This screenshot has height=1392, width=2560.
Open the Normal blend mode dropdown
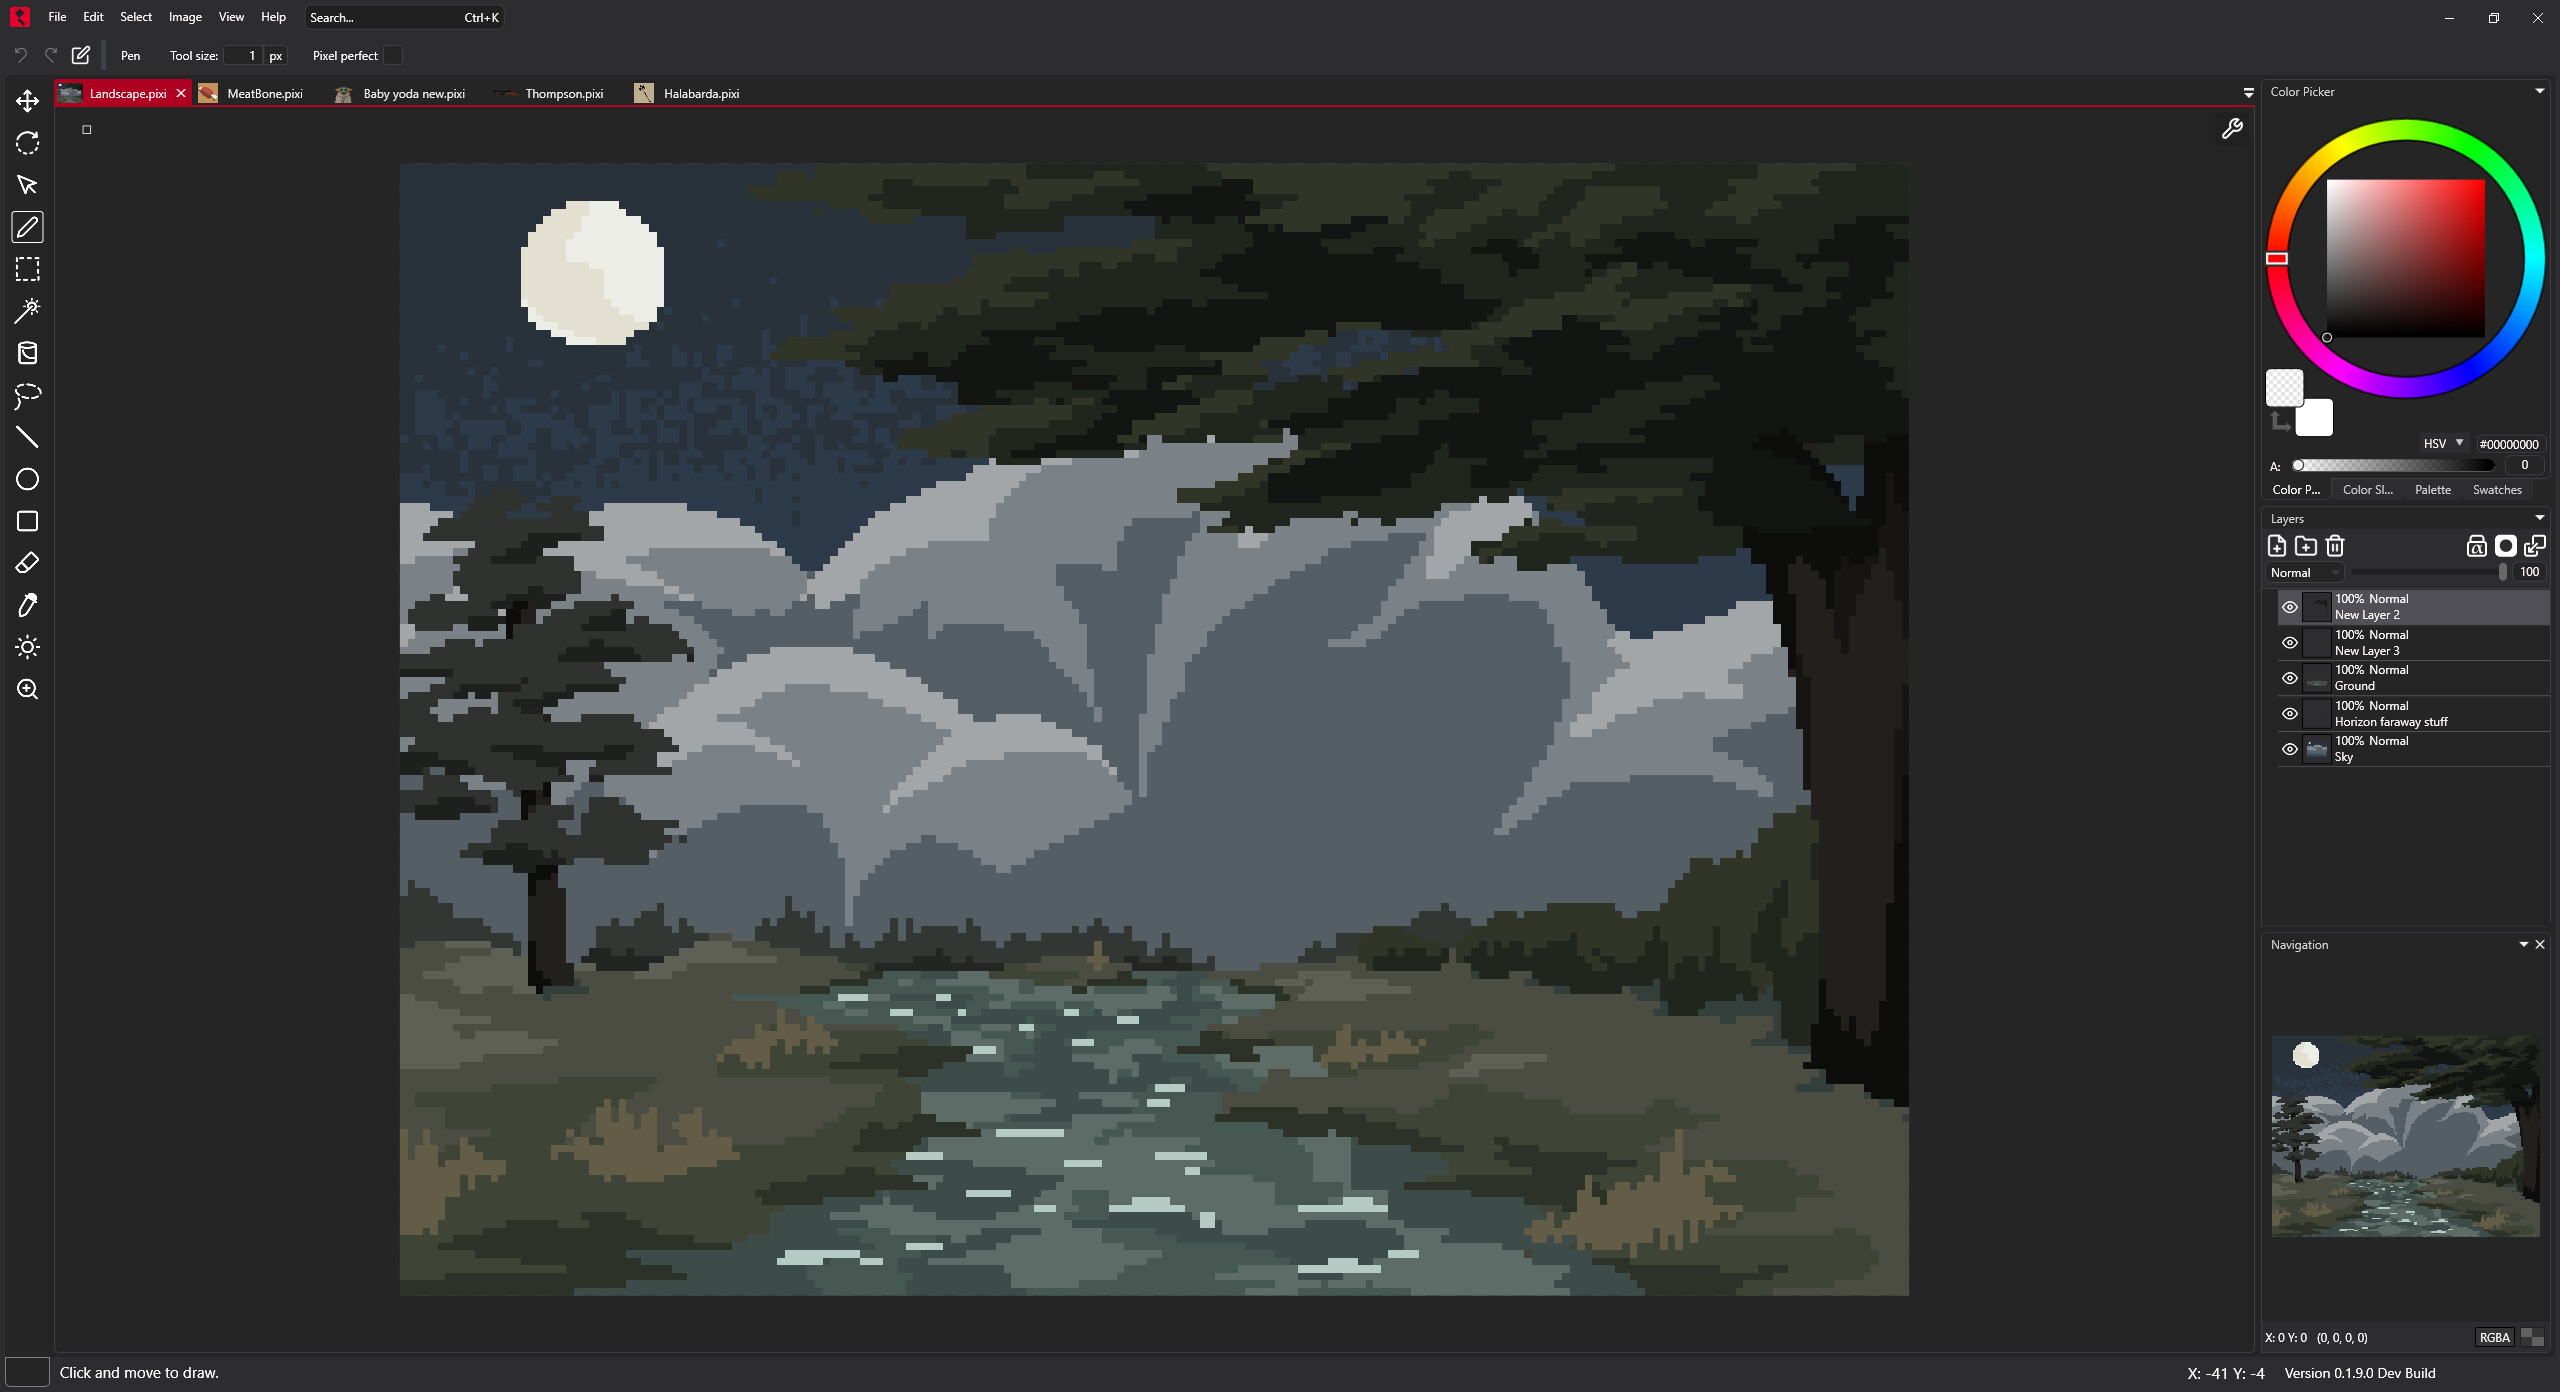[2303, 572]
